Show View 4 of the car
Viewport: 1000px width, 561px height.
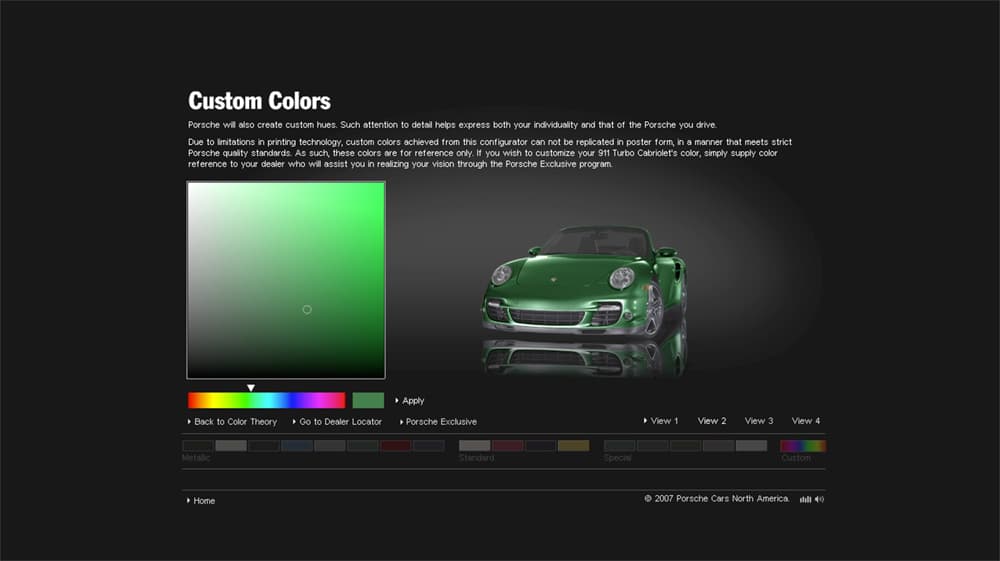click(806, 421)
